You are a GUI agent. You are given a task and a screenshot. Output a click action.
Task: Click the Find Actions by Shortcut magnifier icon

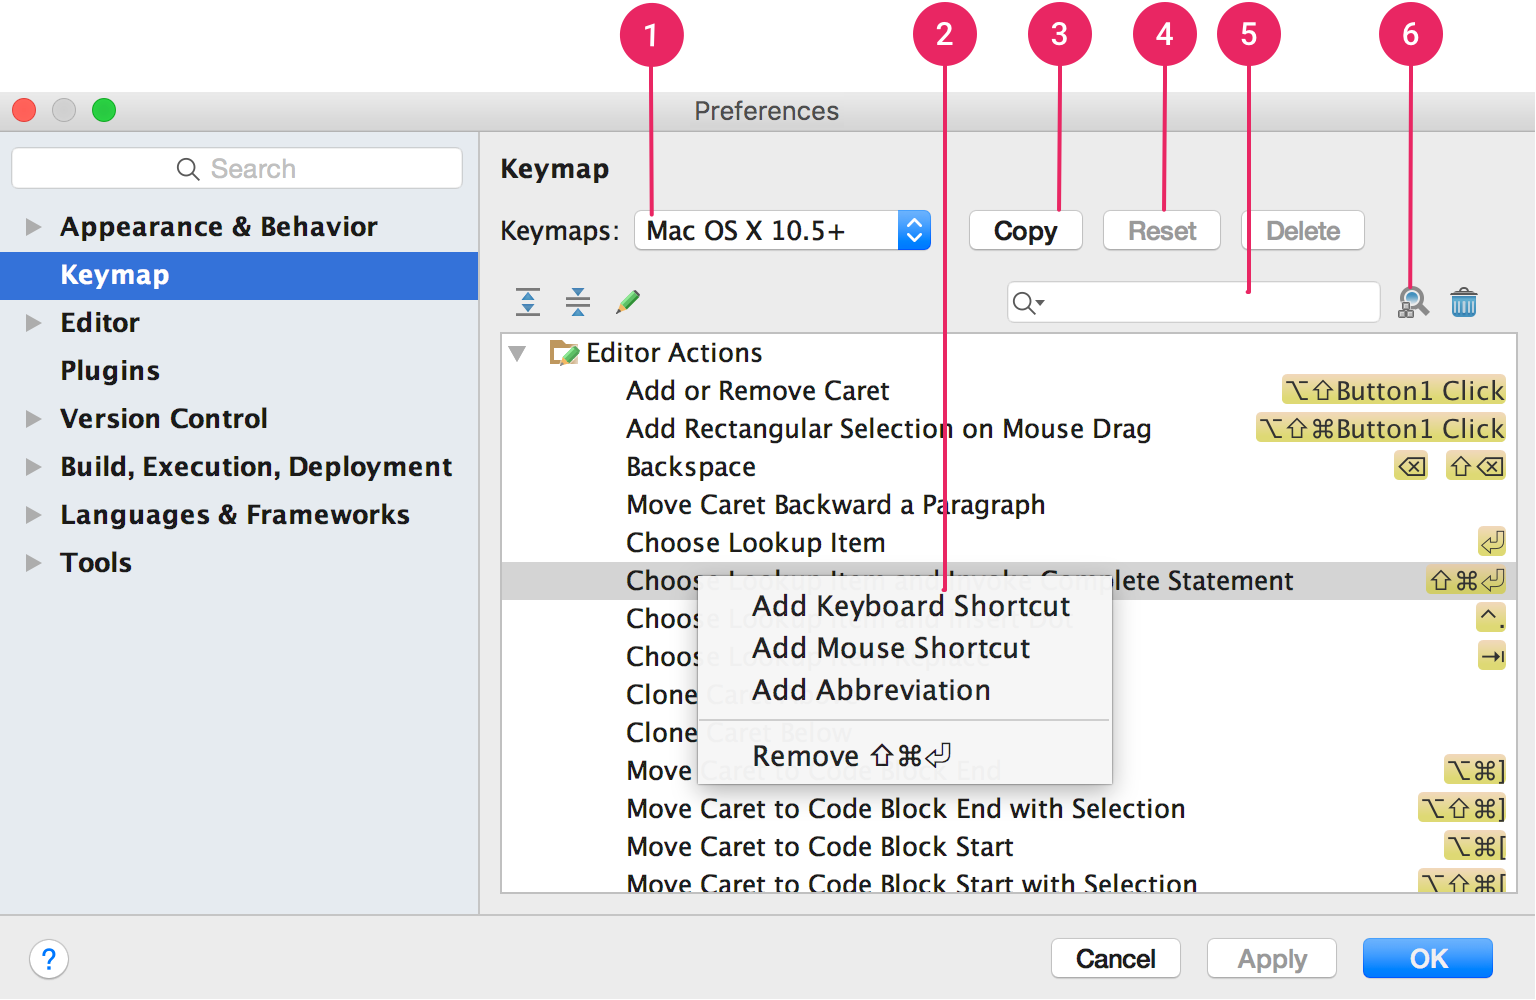click(x=1412, y=301)
